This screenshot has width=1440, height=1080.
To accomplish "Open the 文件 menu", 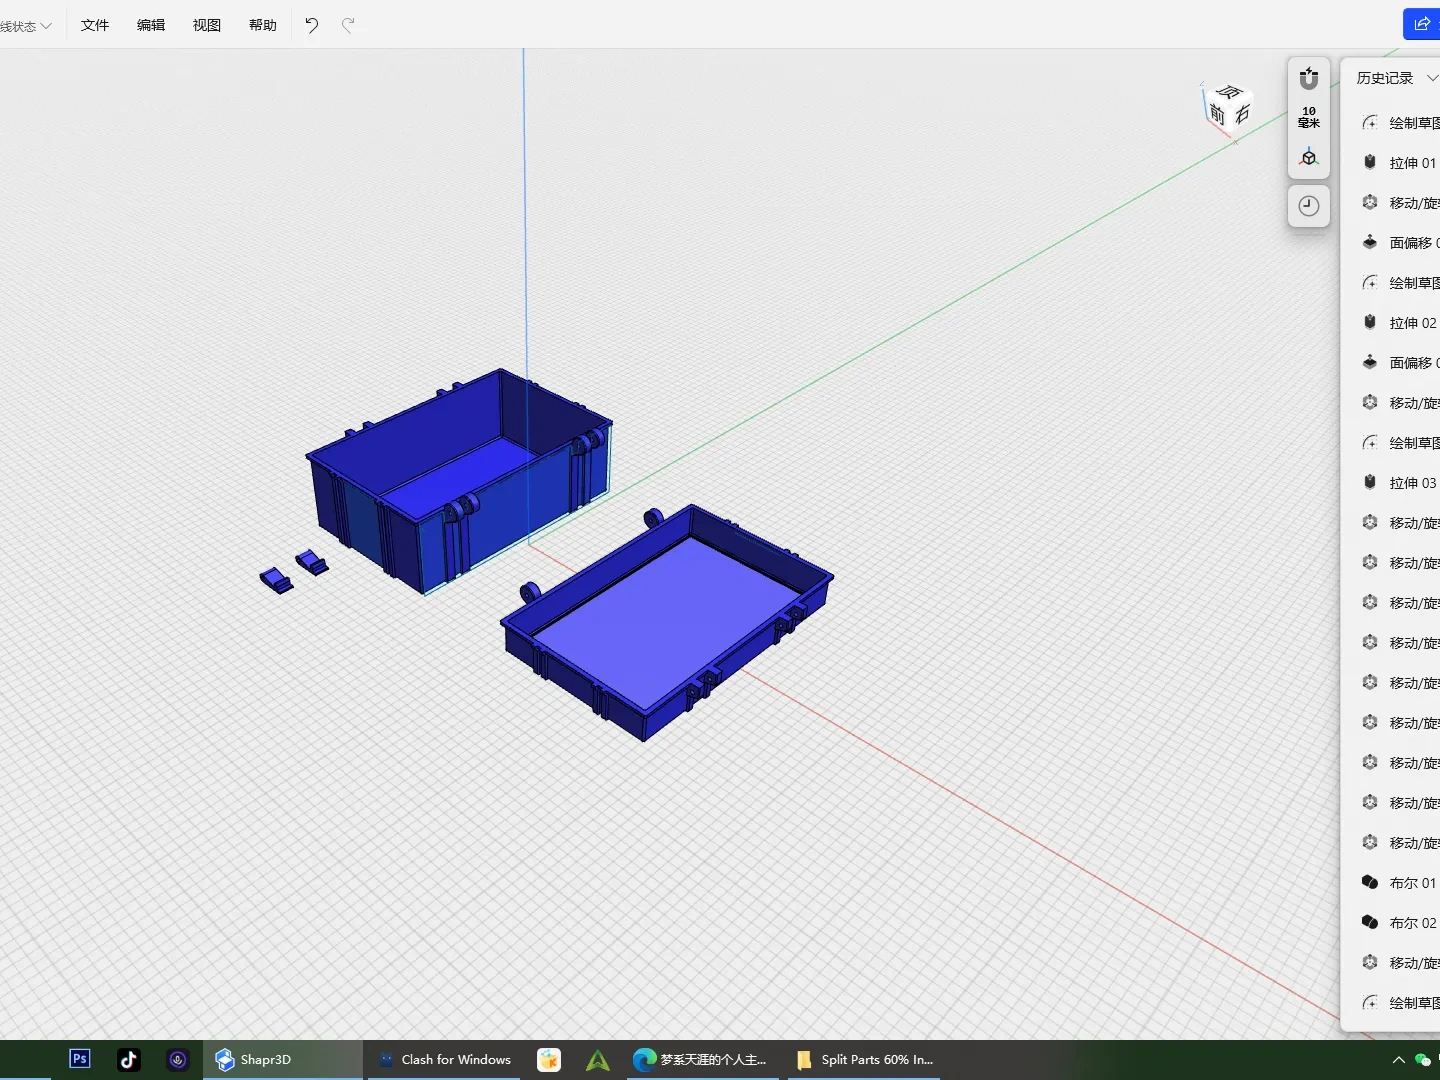I will (x=95, y=25).
